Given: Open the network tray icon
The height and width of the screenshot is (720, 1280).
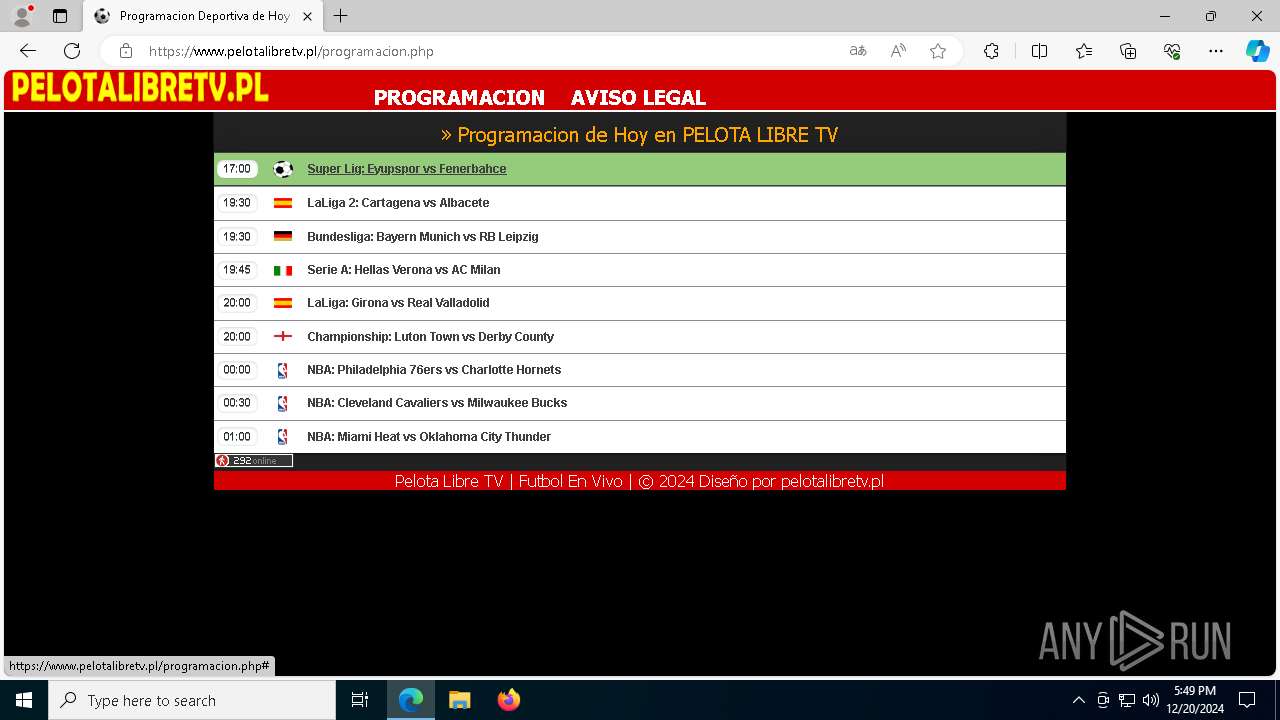Looking at the screenshot, I should (1126, 700).
